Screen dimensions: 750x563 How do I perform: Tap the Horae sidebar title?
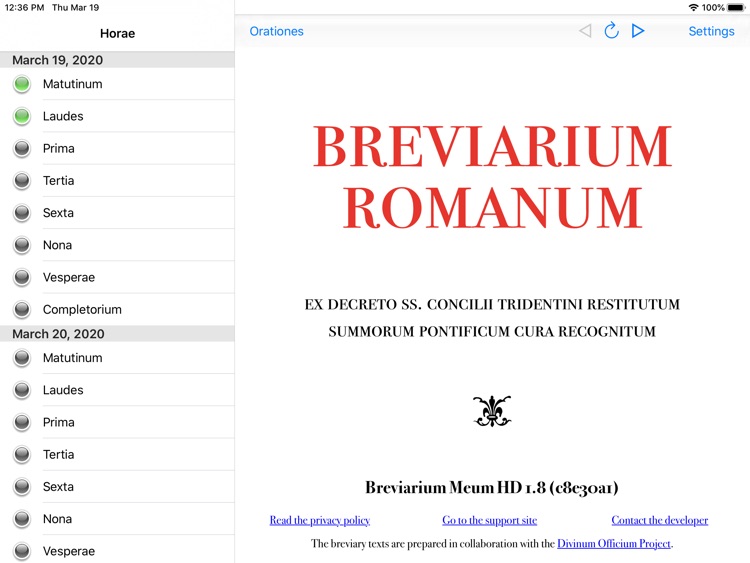(x=117, y=33)
